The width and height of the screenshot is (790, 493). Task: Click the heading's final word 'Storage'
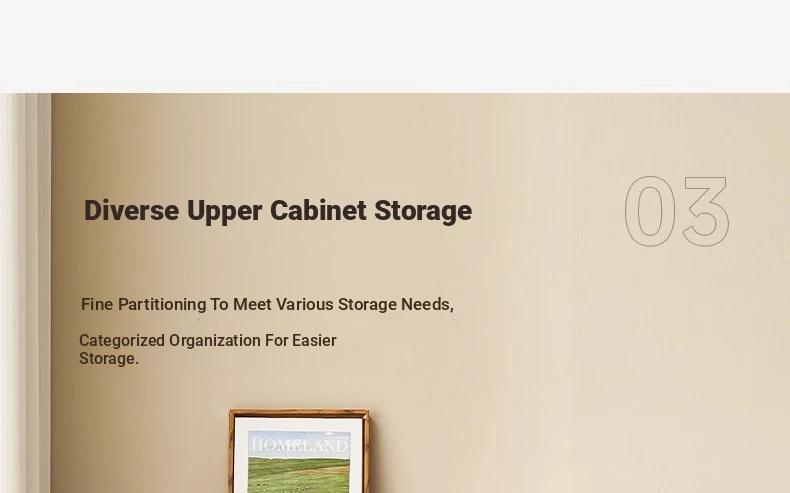click(423, 212)
